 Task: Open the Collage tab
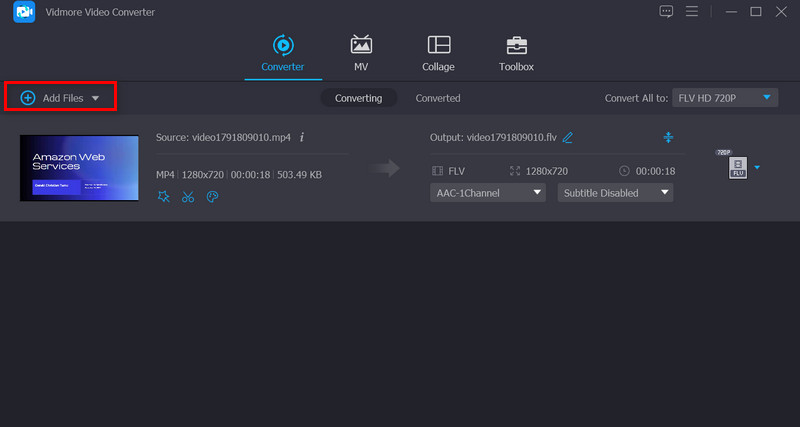[x=438, y=54]
